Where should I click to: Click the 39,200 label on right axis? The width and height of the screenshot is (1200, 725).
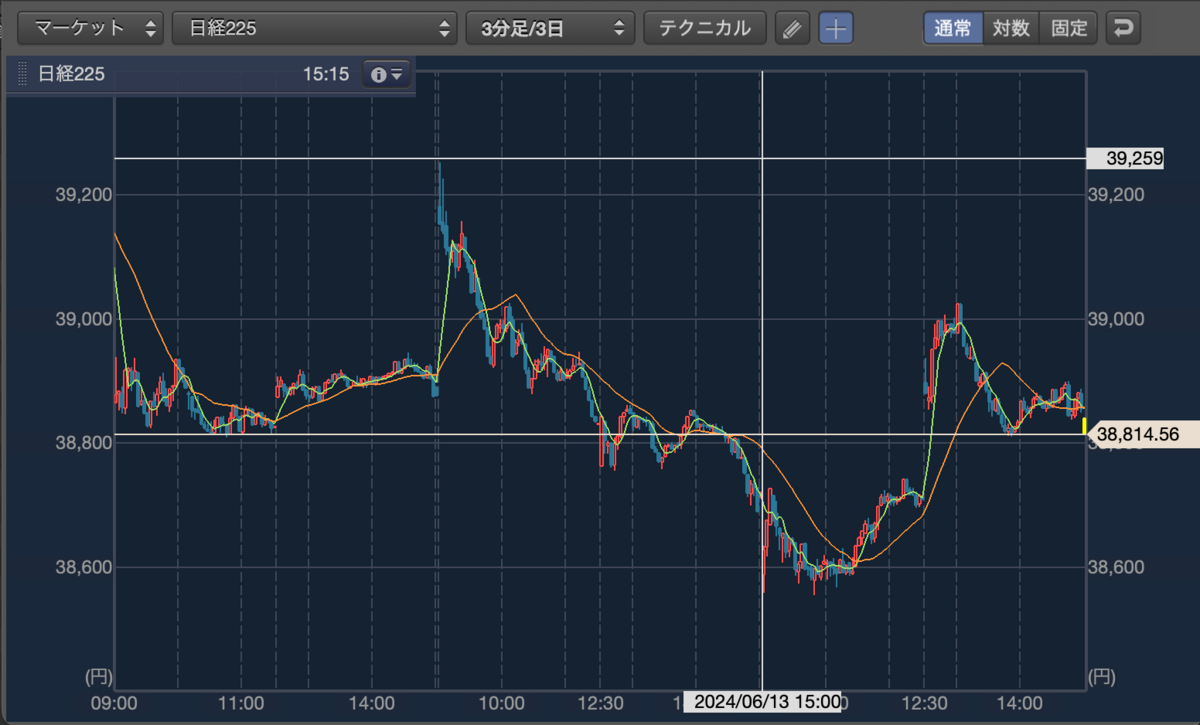pyautogui.click(x=1115, y=194)
